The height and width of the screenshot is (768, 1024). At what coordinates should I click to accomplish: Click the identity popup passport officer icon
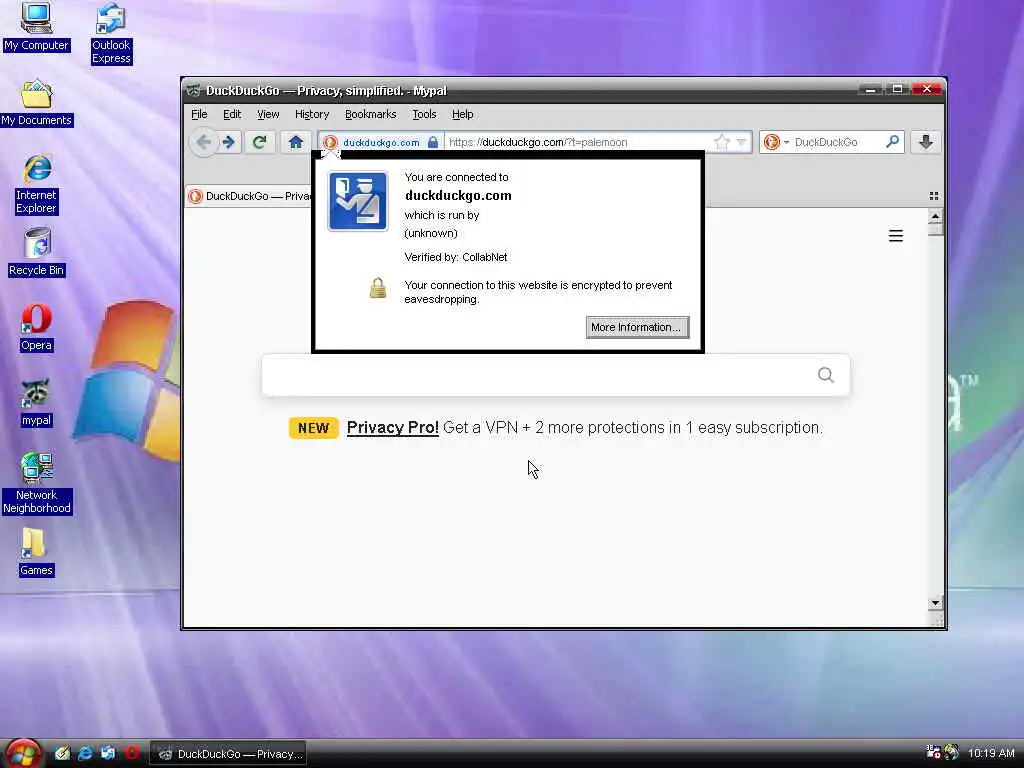coord(358,201)
